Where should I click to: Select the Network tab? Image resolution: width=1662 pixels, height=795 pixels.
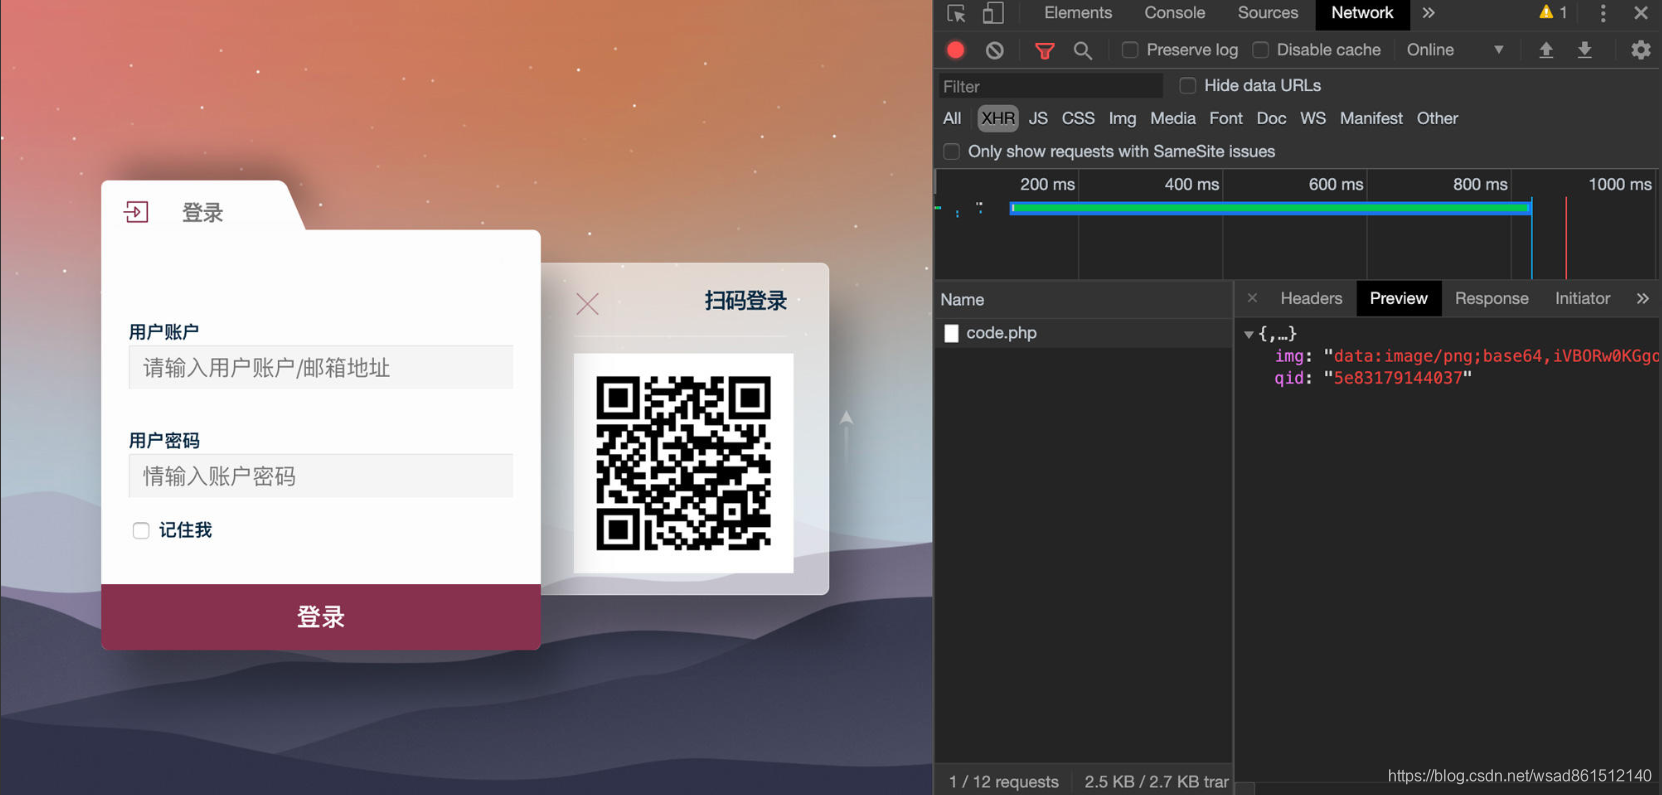(x=1362, y=13)
